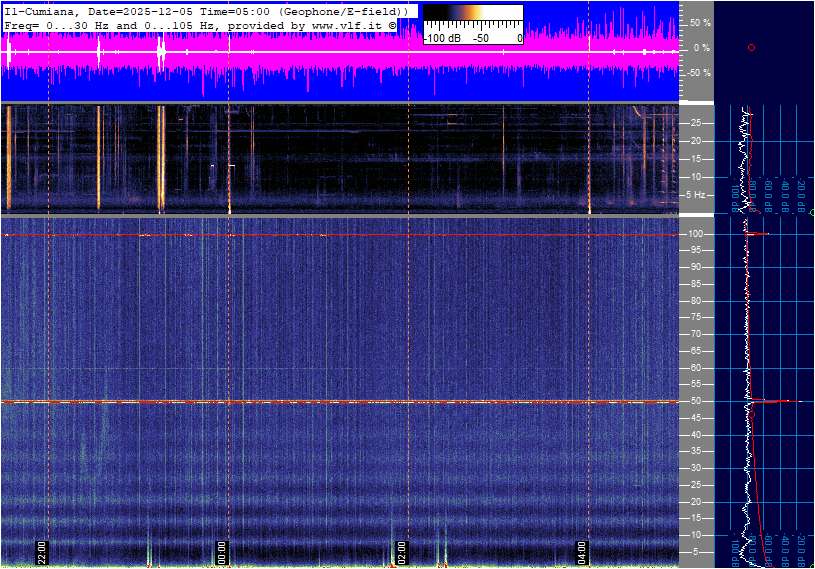Select the 00:00 time marker
The image size is (815, 569).
click(x=222, y=552)
